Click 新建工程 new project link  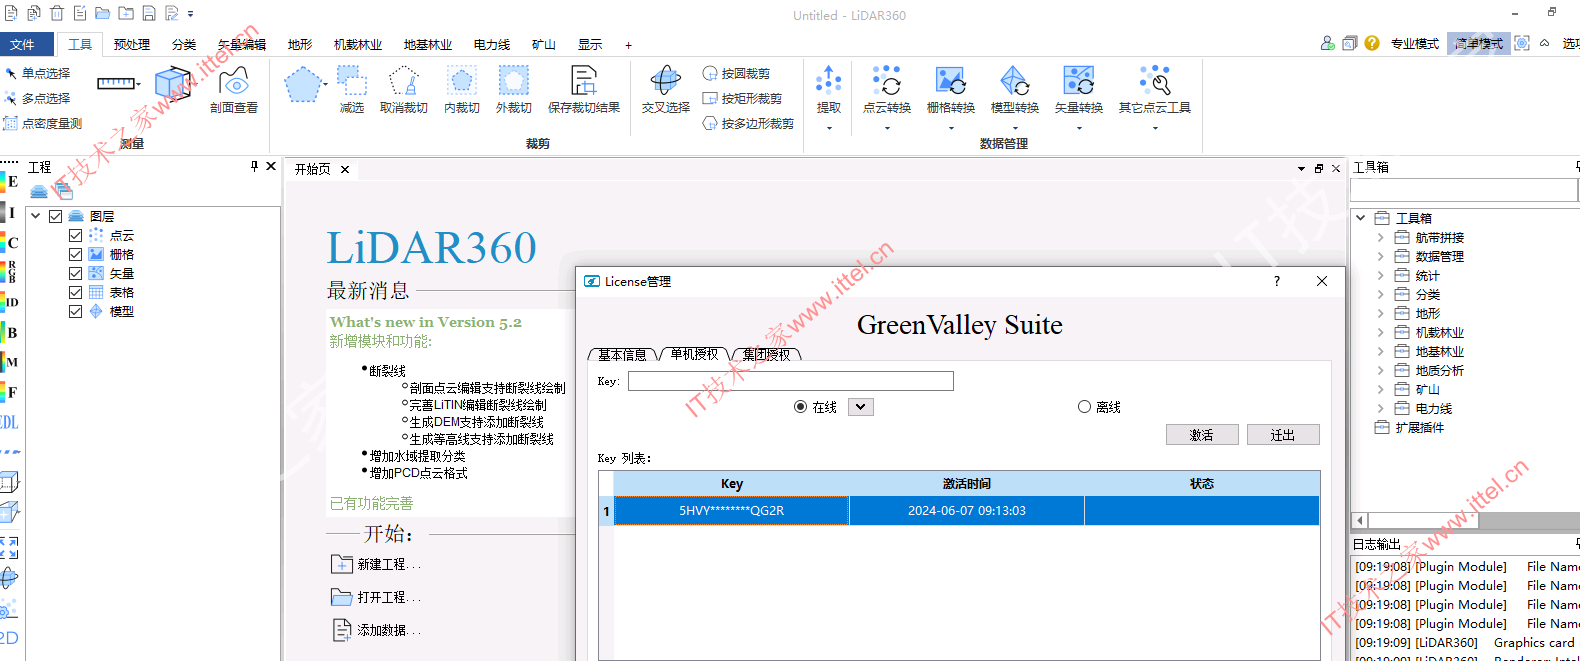tap(376, 564)
